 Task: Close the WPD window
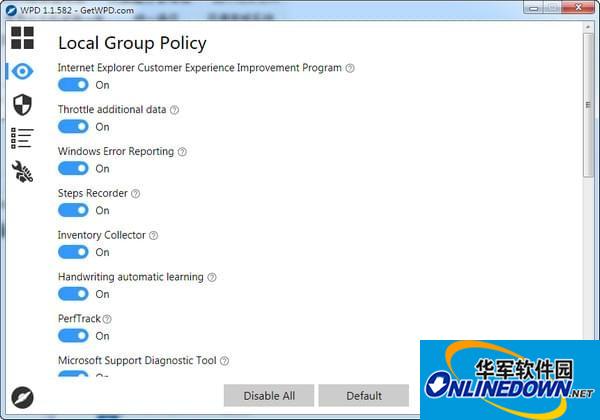coord(578,8)
